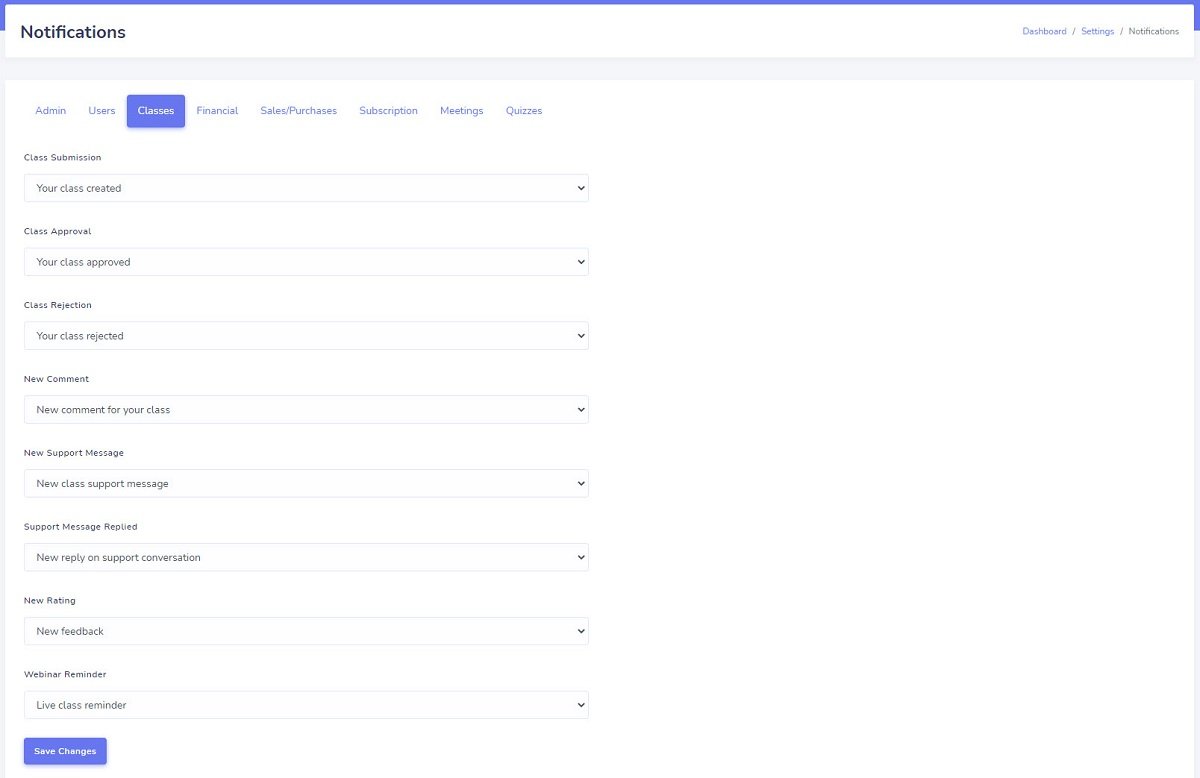Open Settings breadcrumb link
This screenshot has height=778, width=1200.
tap(1097, 32)
